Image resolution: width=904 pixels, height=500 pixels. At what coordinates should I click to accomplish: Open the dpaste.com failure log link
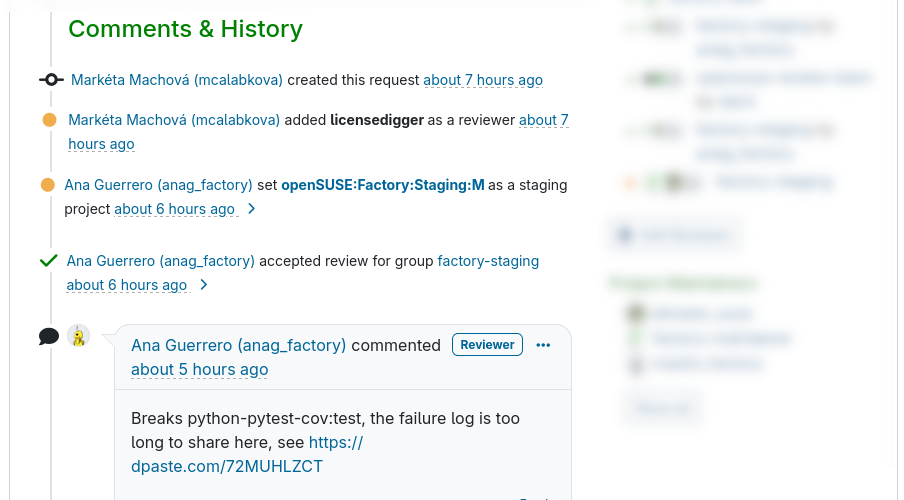pos(227,466)
